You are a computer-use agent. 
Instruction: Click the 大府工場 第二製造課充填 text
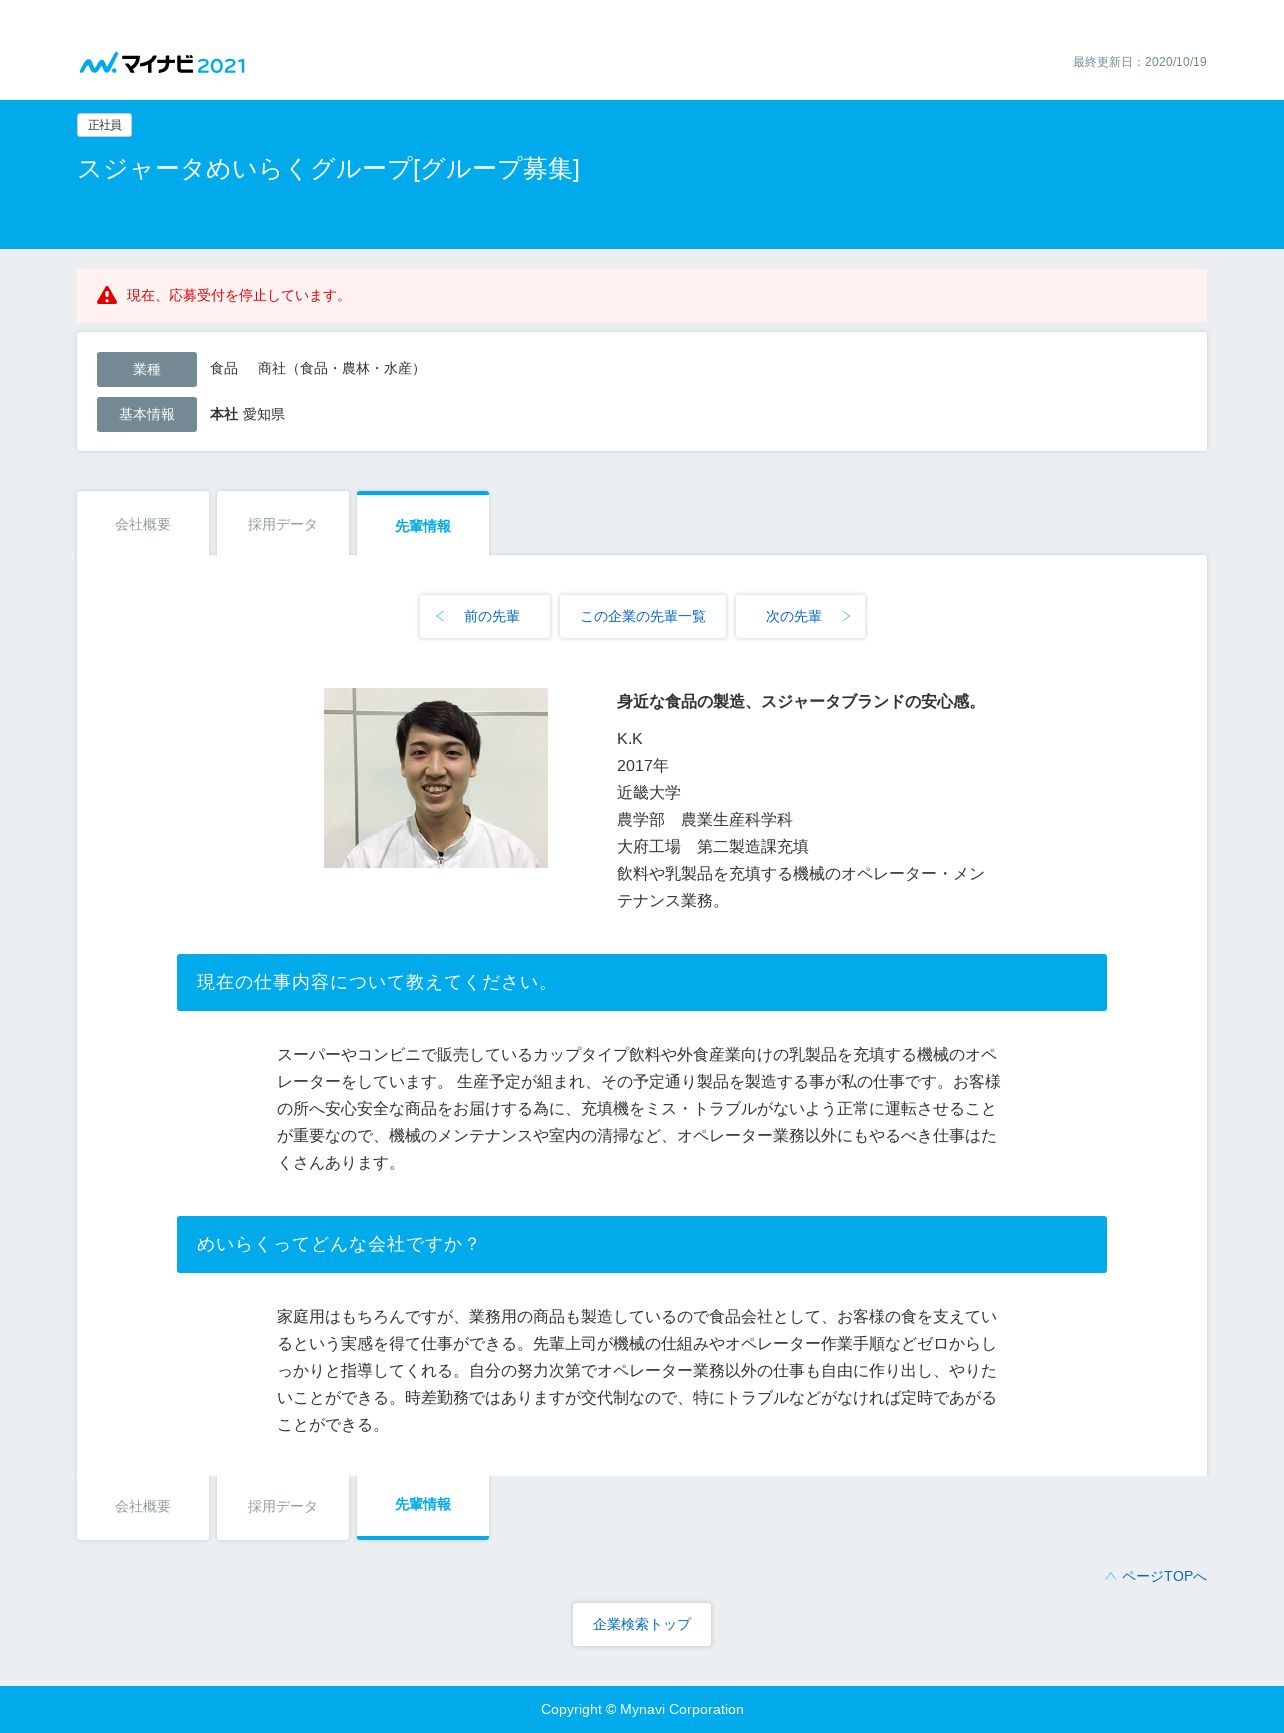[x=713, y=846]
